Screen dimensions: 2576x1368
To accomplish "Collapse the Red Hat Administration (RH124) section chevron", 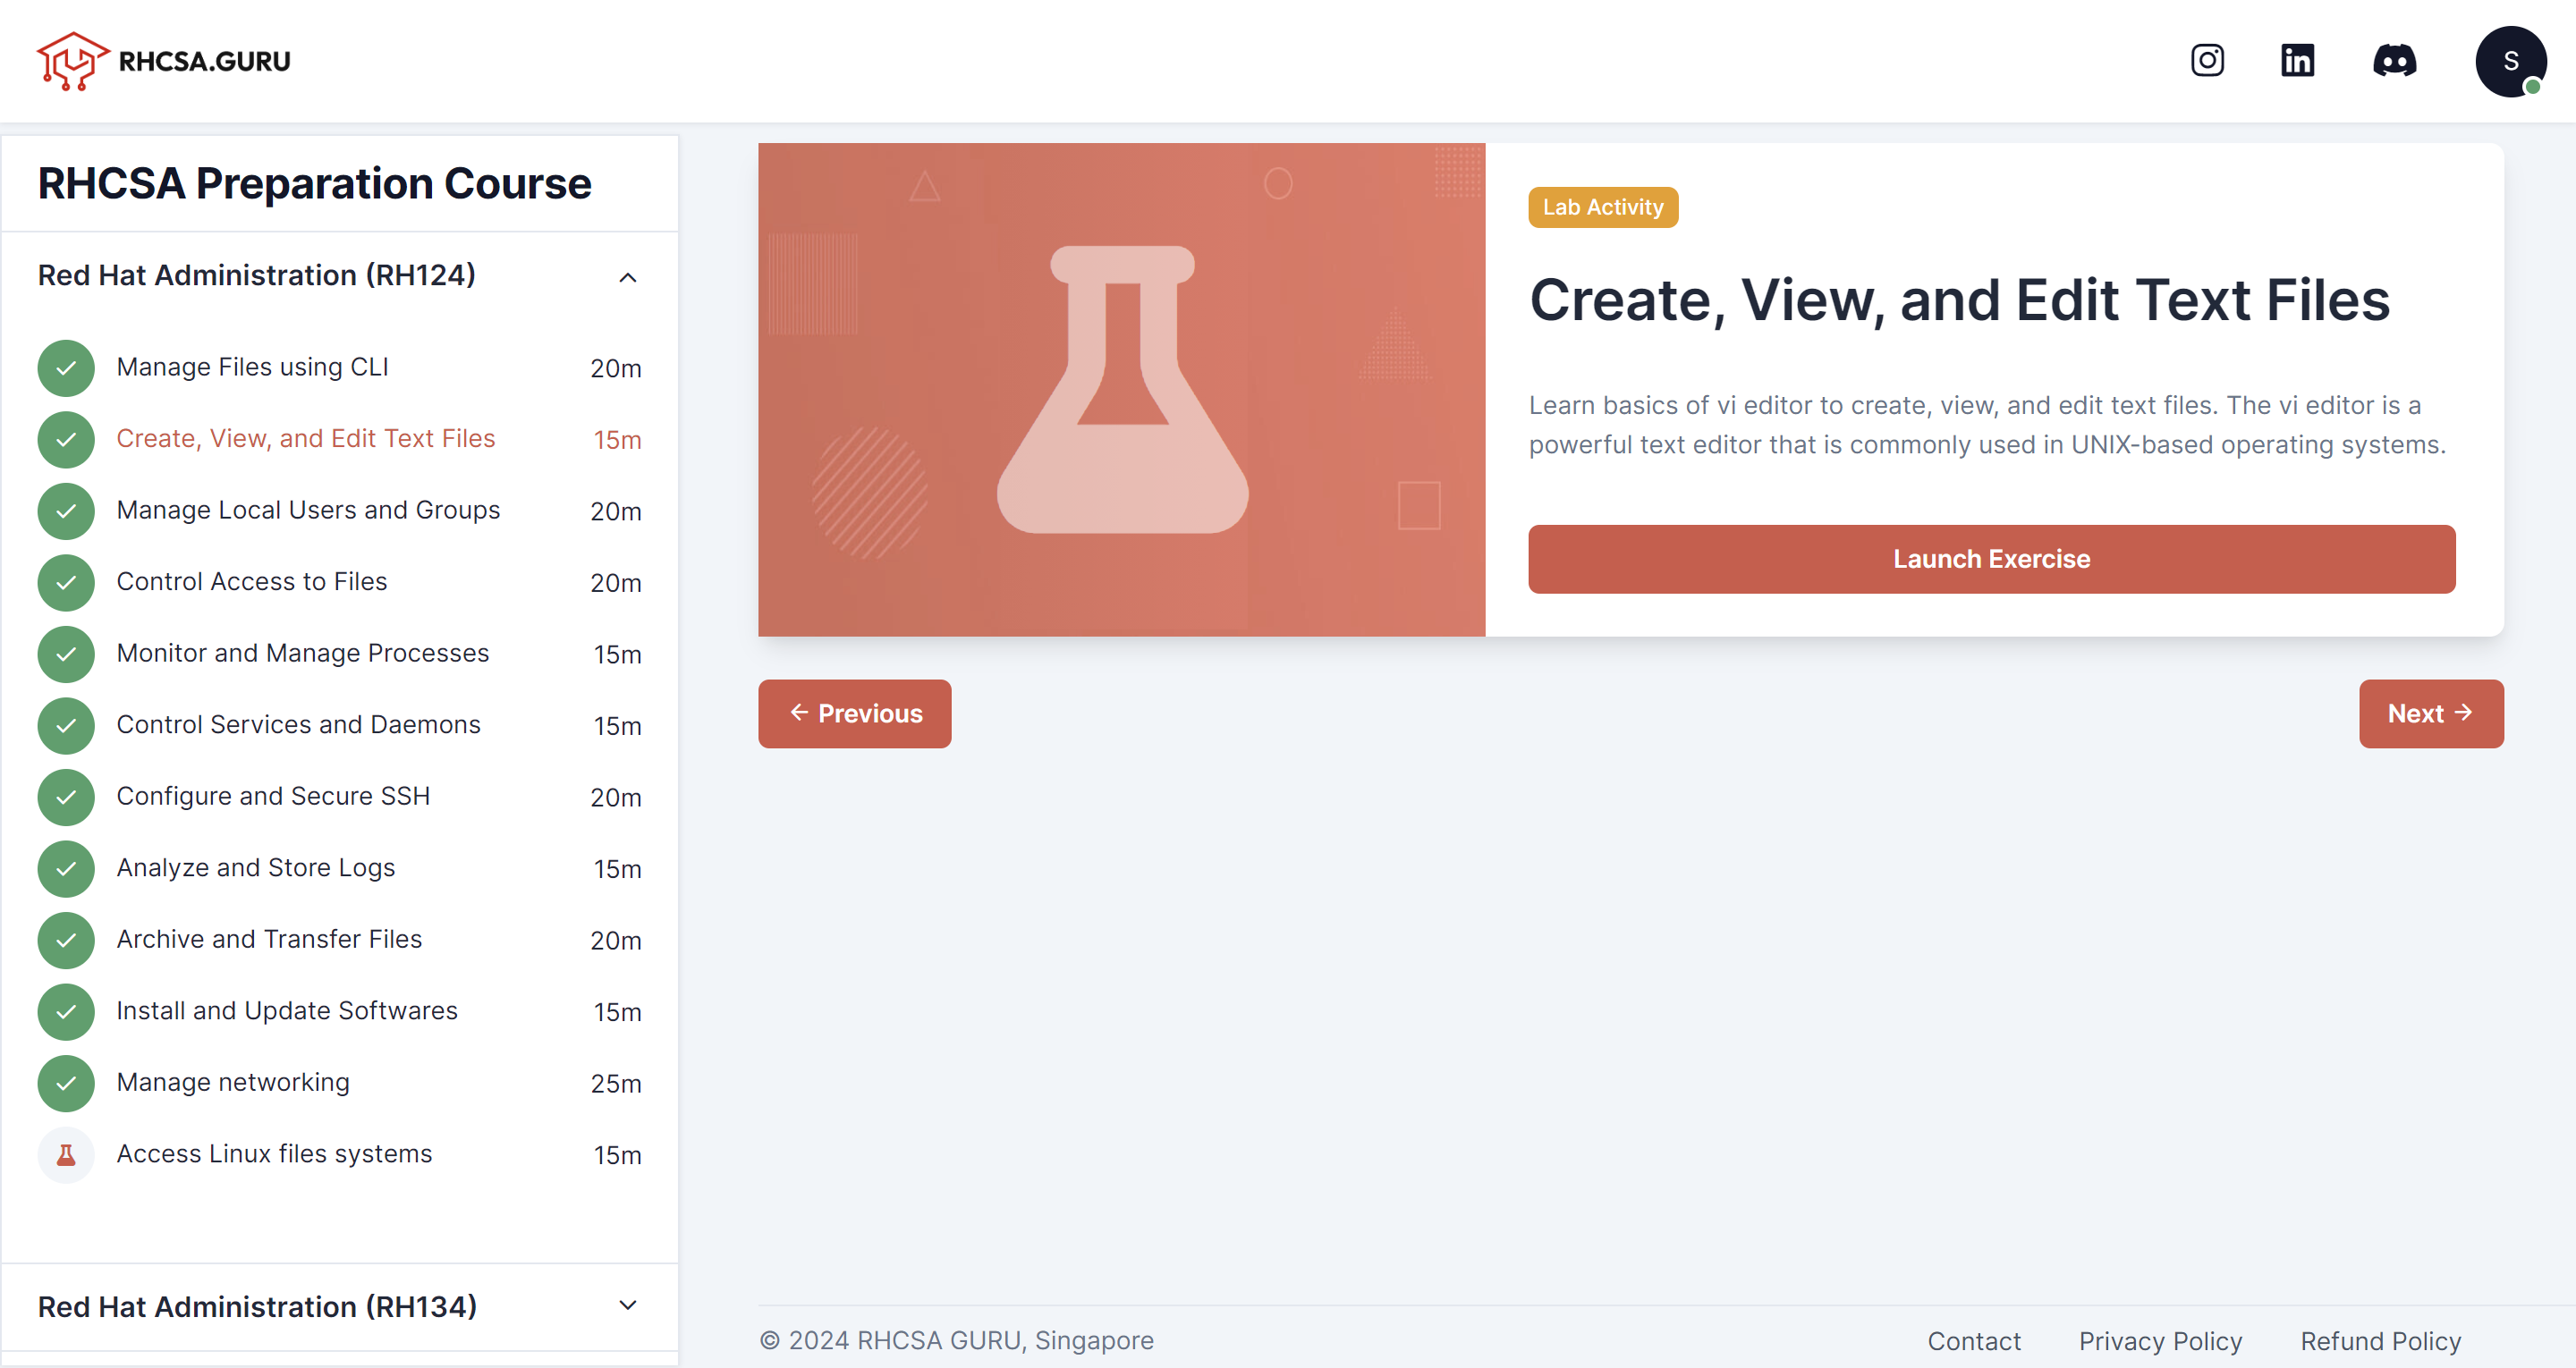I will click(x=628, y=277).
